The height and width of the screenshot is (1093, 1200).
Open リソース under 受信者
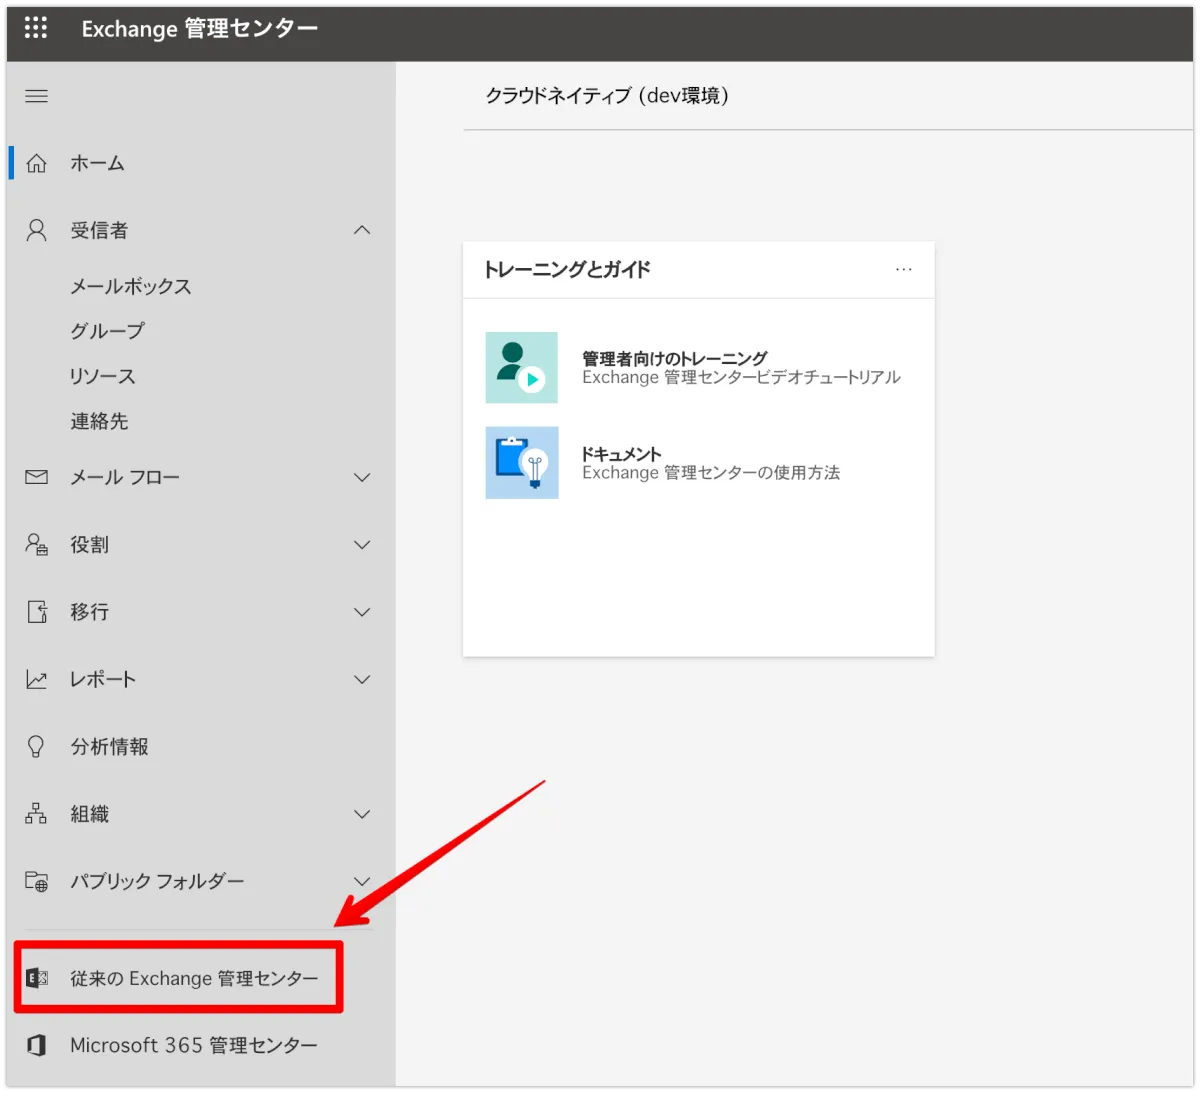[103, 376]
